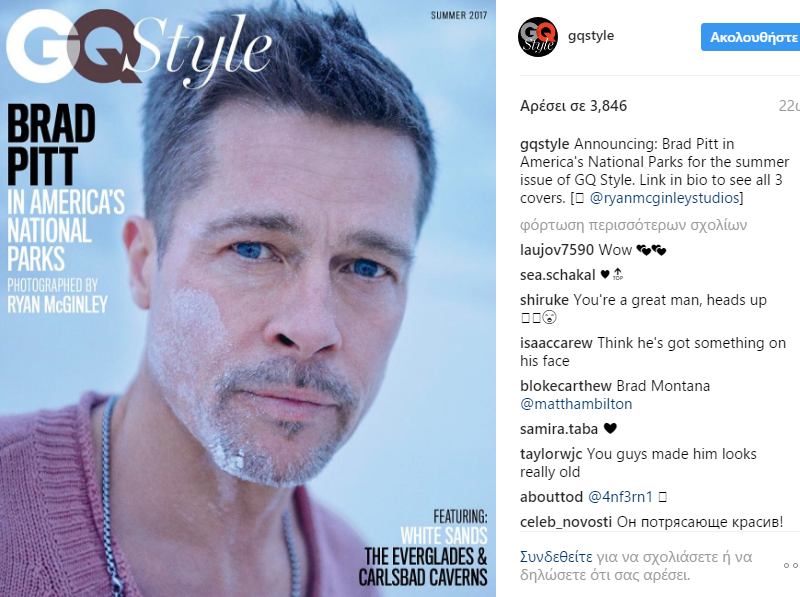Open the gqstyle profile avatar

point(538,37)
